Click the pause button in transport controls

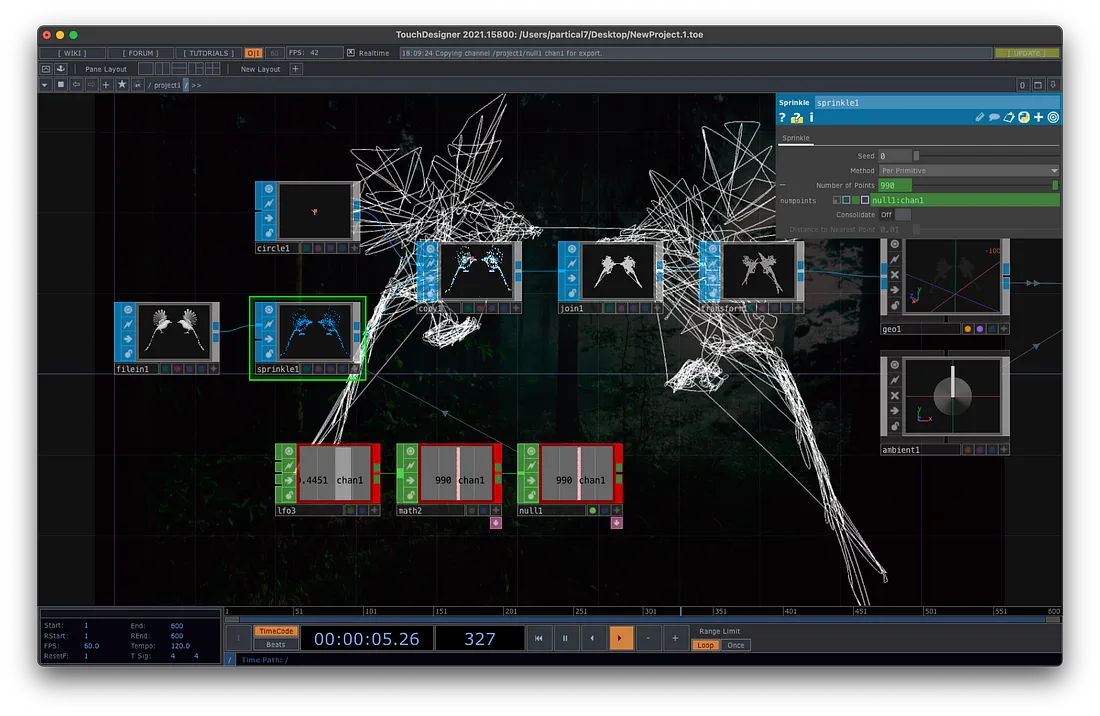pyautogui.click(x=565, y=638)
